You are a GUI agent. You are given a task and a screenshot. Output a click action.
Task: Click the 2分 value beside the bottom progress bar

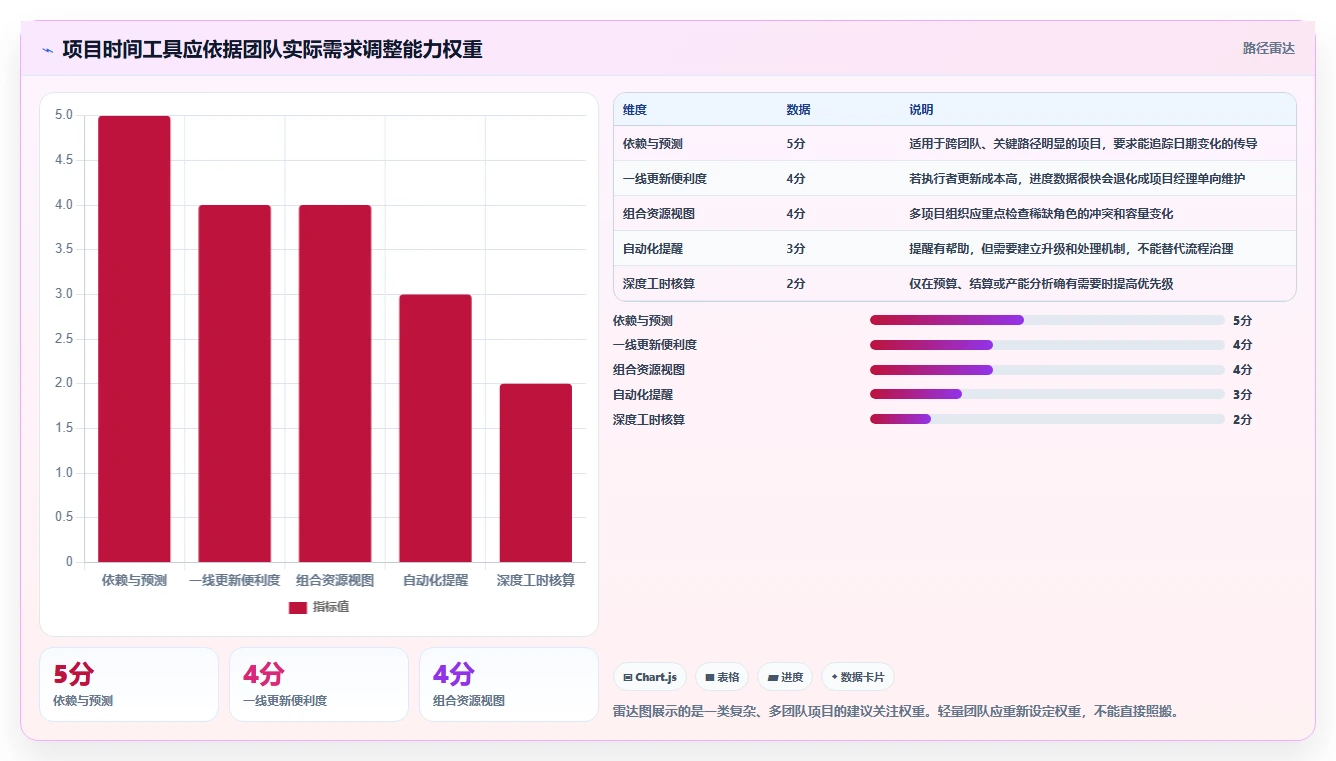[1242, 419]
